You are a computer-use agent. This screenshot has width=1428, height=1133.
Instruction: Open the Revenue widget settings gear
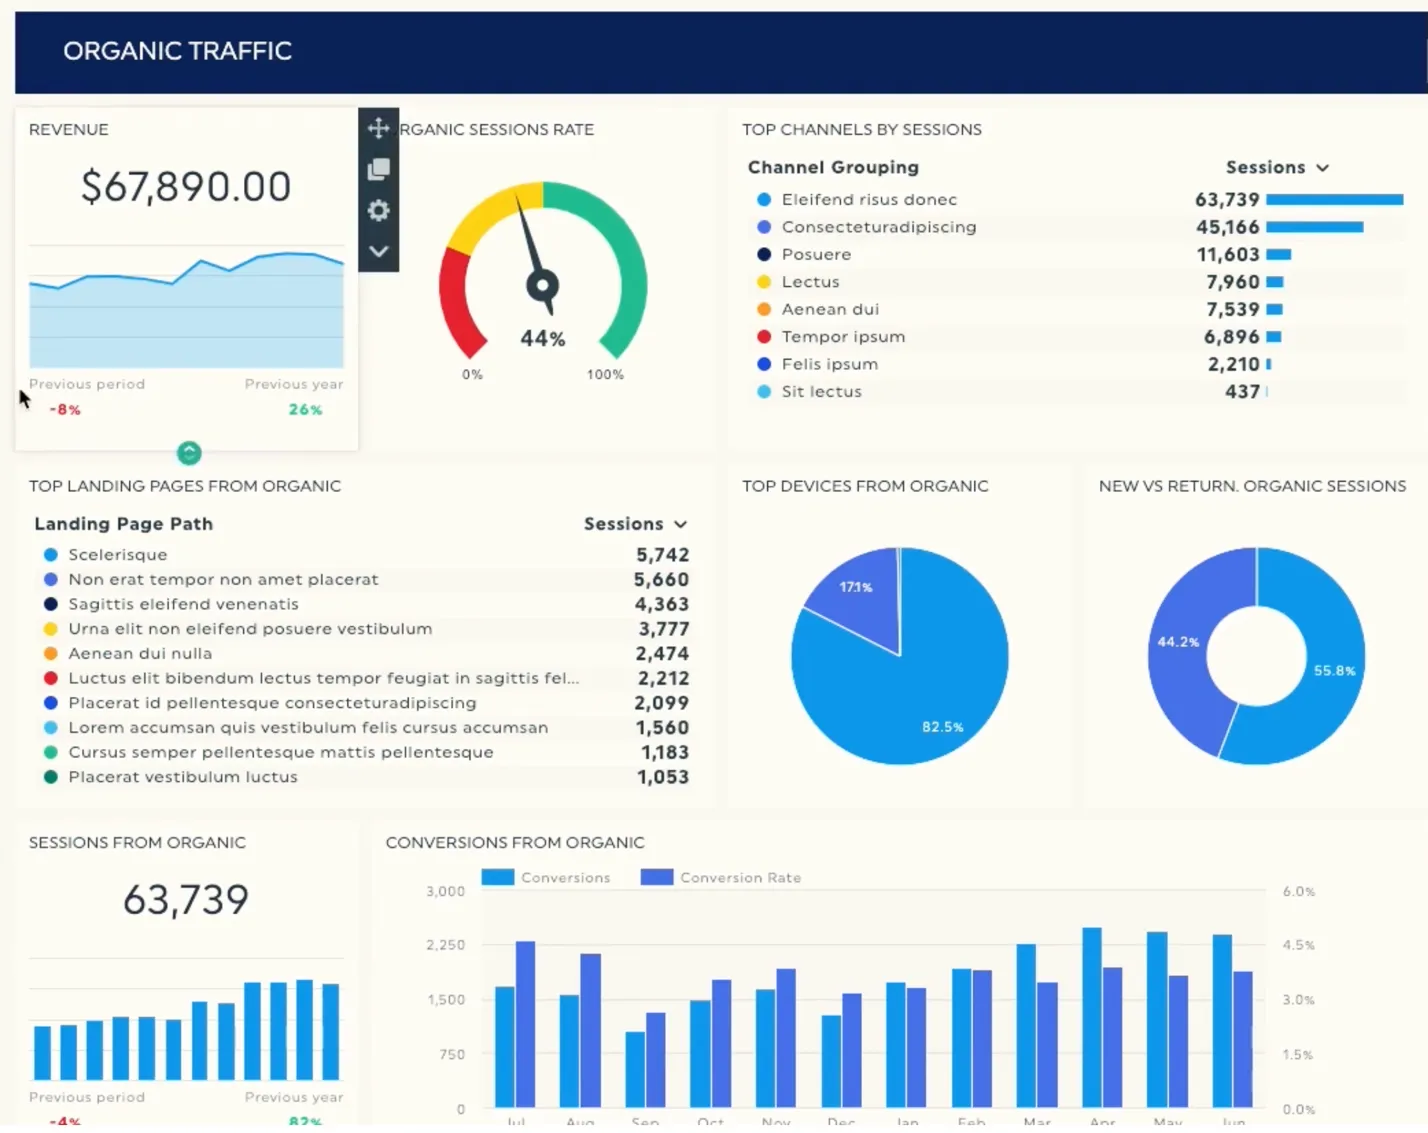click(378, 210)
